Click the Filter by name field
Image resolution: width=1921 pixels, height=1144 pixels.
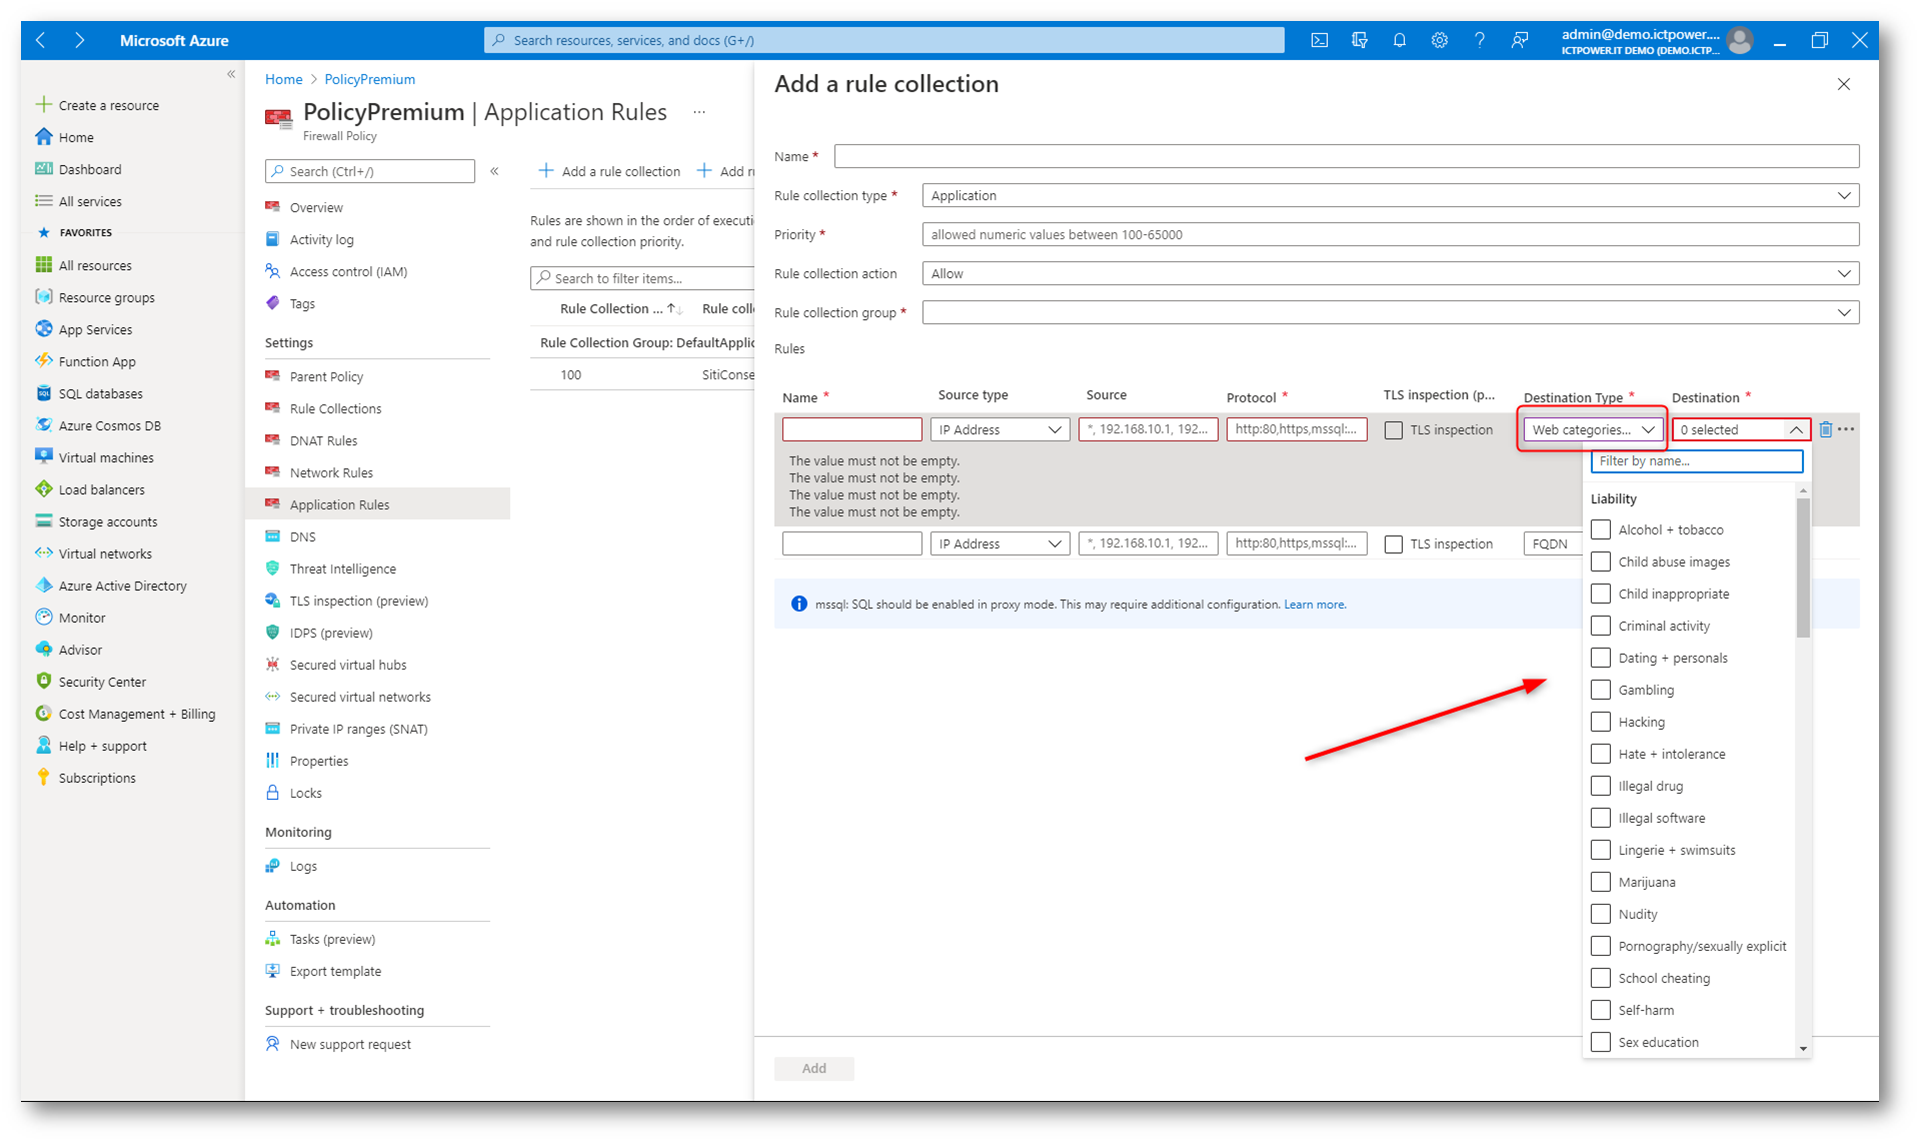(x=1696, y=461)
